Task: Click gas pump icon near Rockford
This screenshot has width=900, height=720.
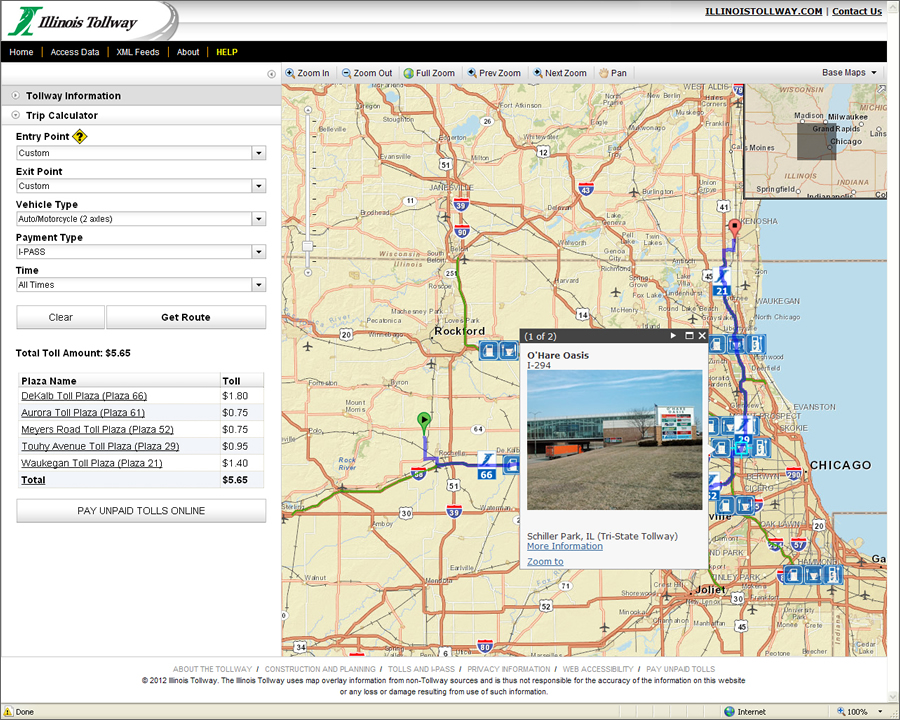Action: (488, 349)
